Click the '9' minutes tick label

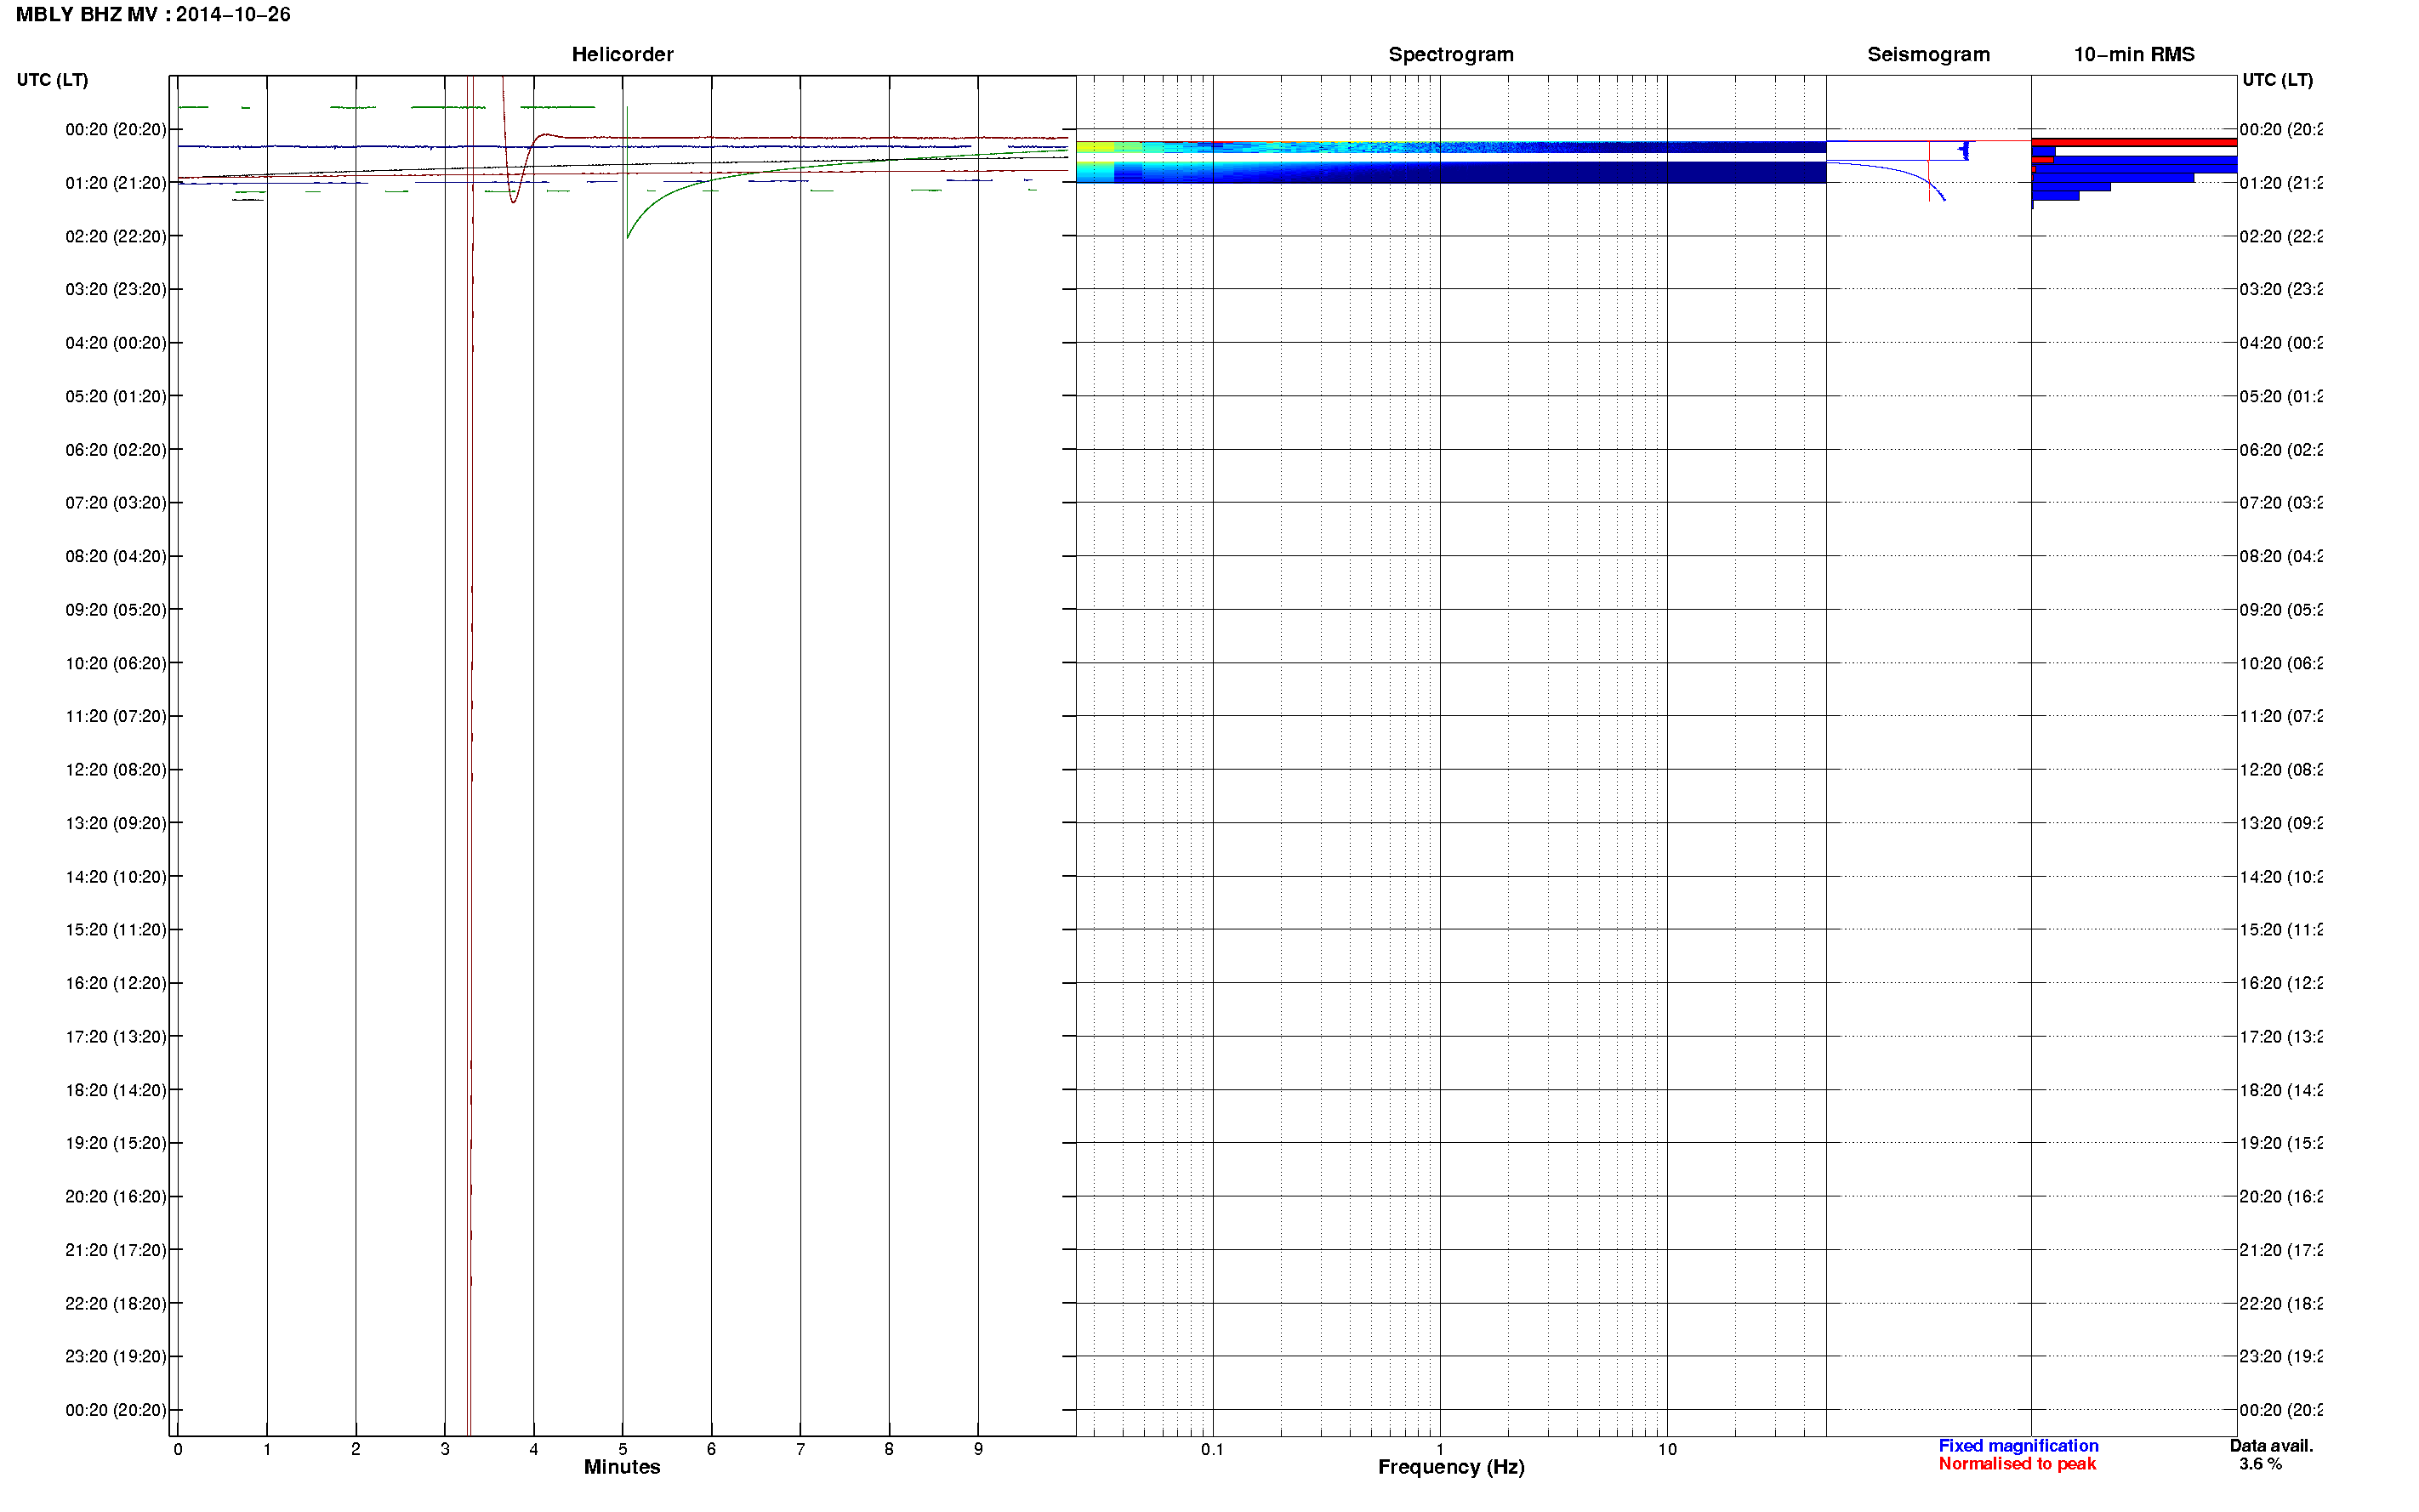pos(978,1449)
